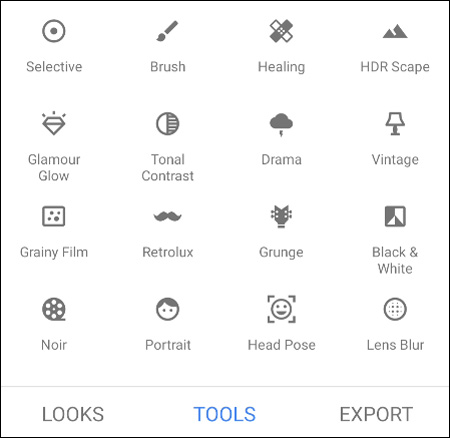Open the EXPORT tab
The image size is (450, 438).
click(x=376, y=414)
